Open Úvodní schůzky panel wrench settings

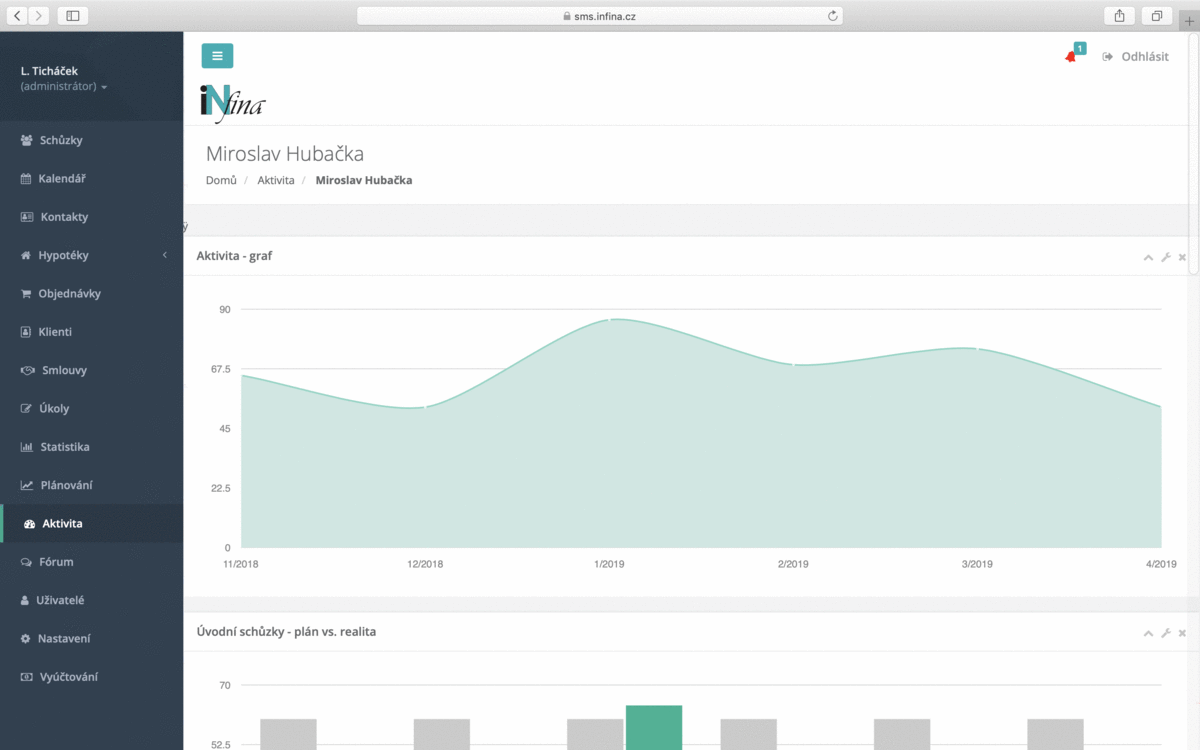(1165, 633)
